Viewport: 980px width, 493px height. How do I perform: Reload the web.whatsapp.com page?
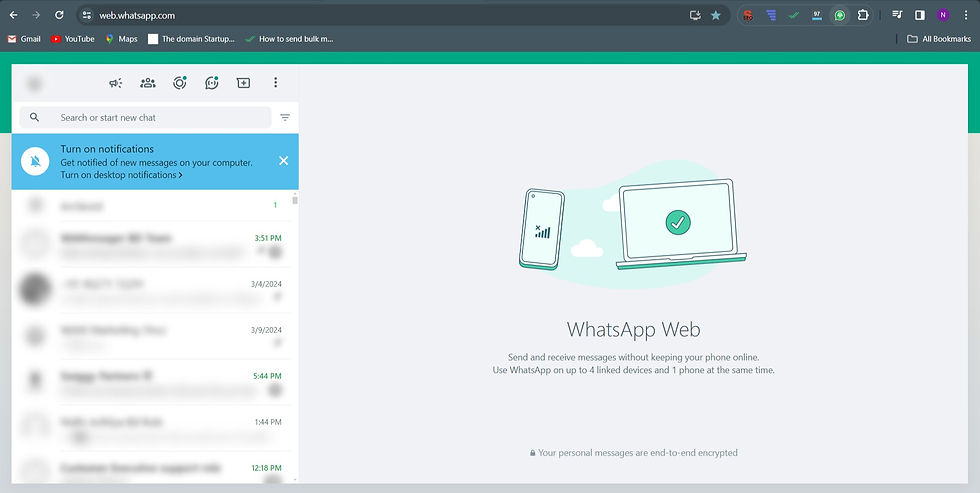click(x=59, y=15)
